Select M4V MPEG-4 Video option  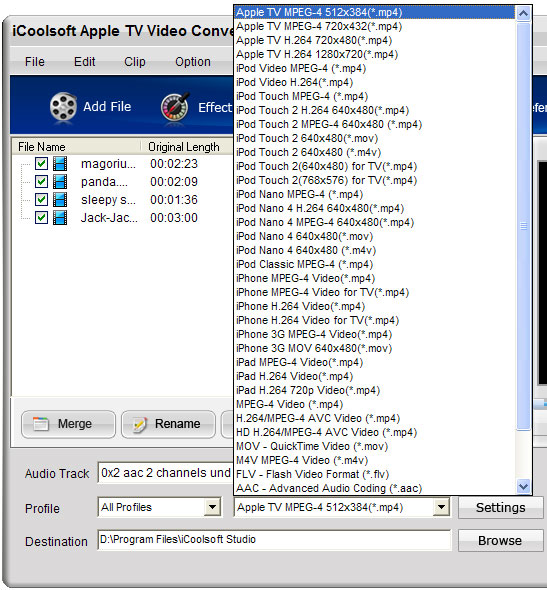pos(374,460)
